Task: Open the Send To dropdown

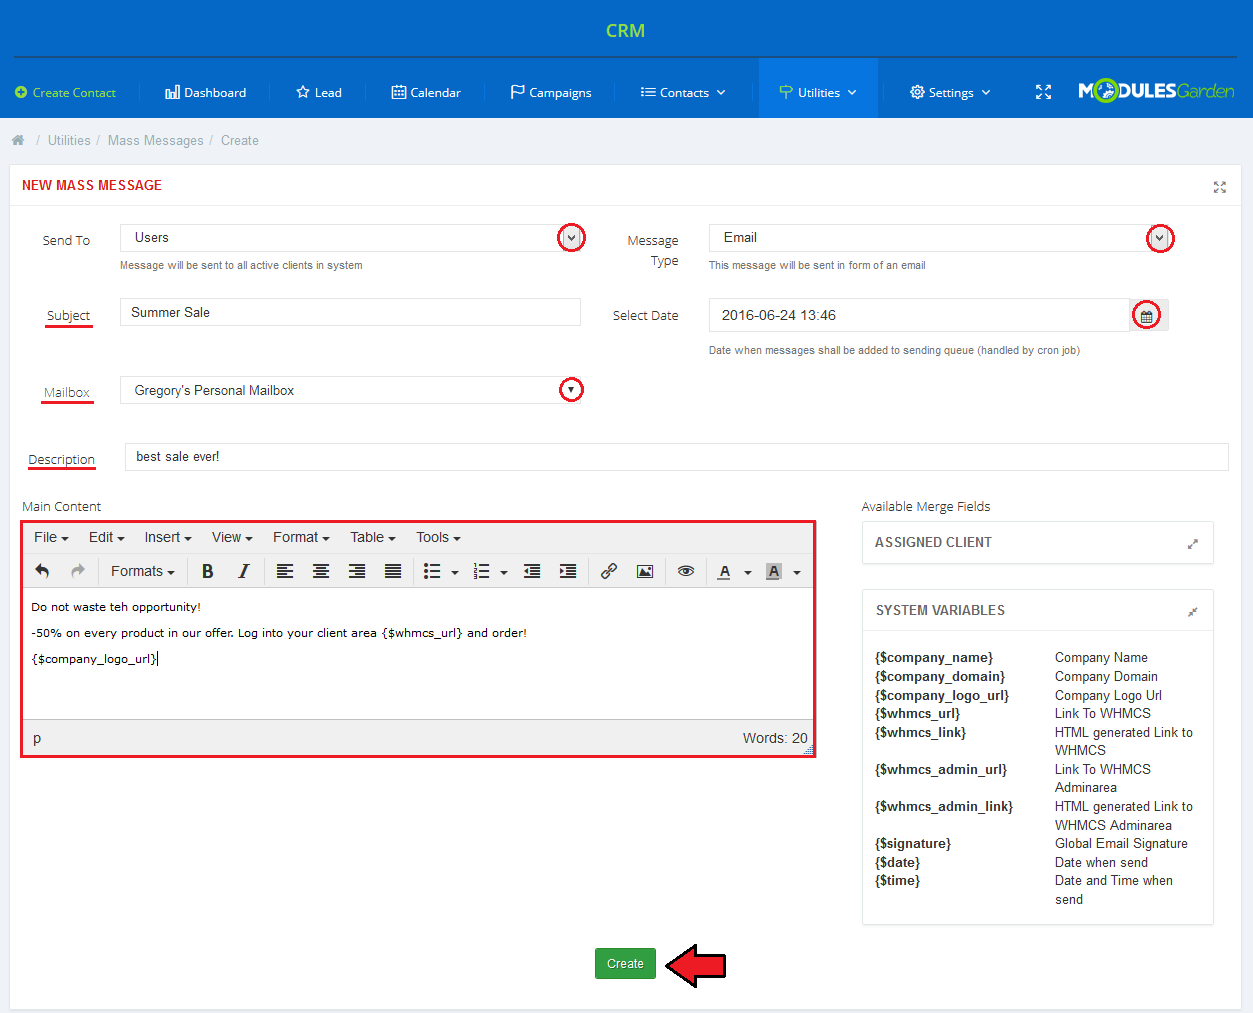Action: (571, 238)
